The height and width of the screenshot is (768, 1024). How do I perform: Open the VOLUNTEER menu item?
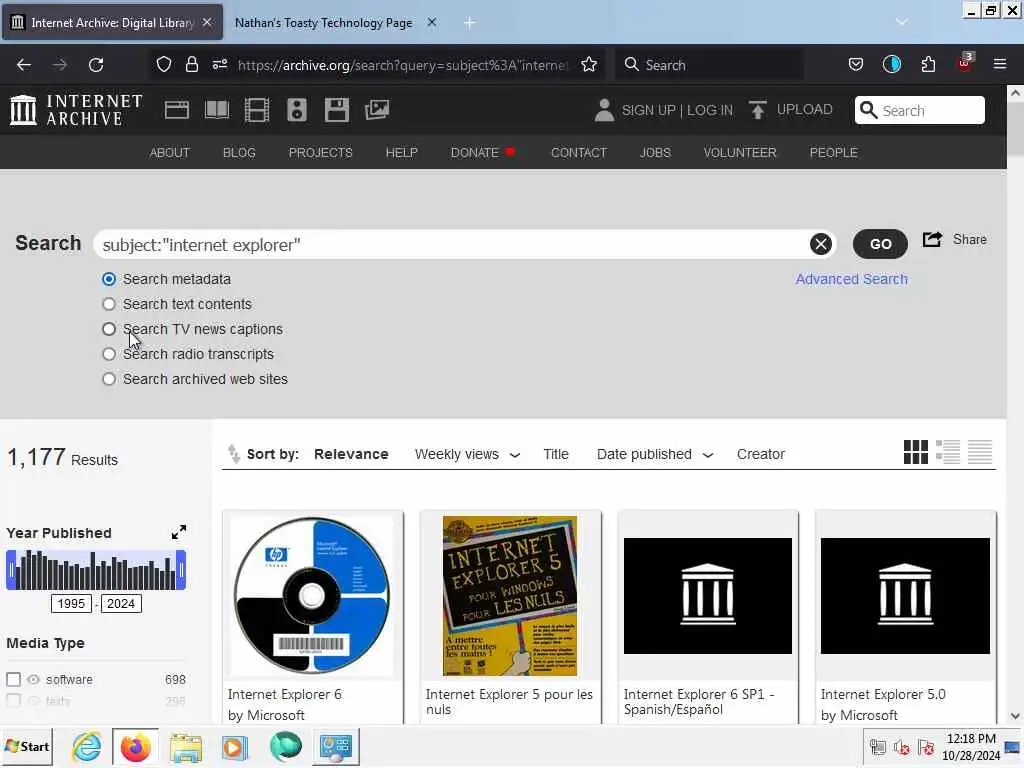(740, 152)
